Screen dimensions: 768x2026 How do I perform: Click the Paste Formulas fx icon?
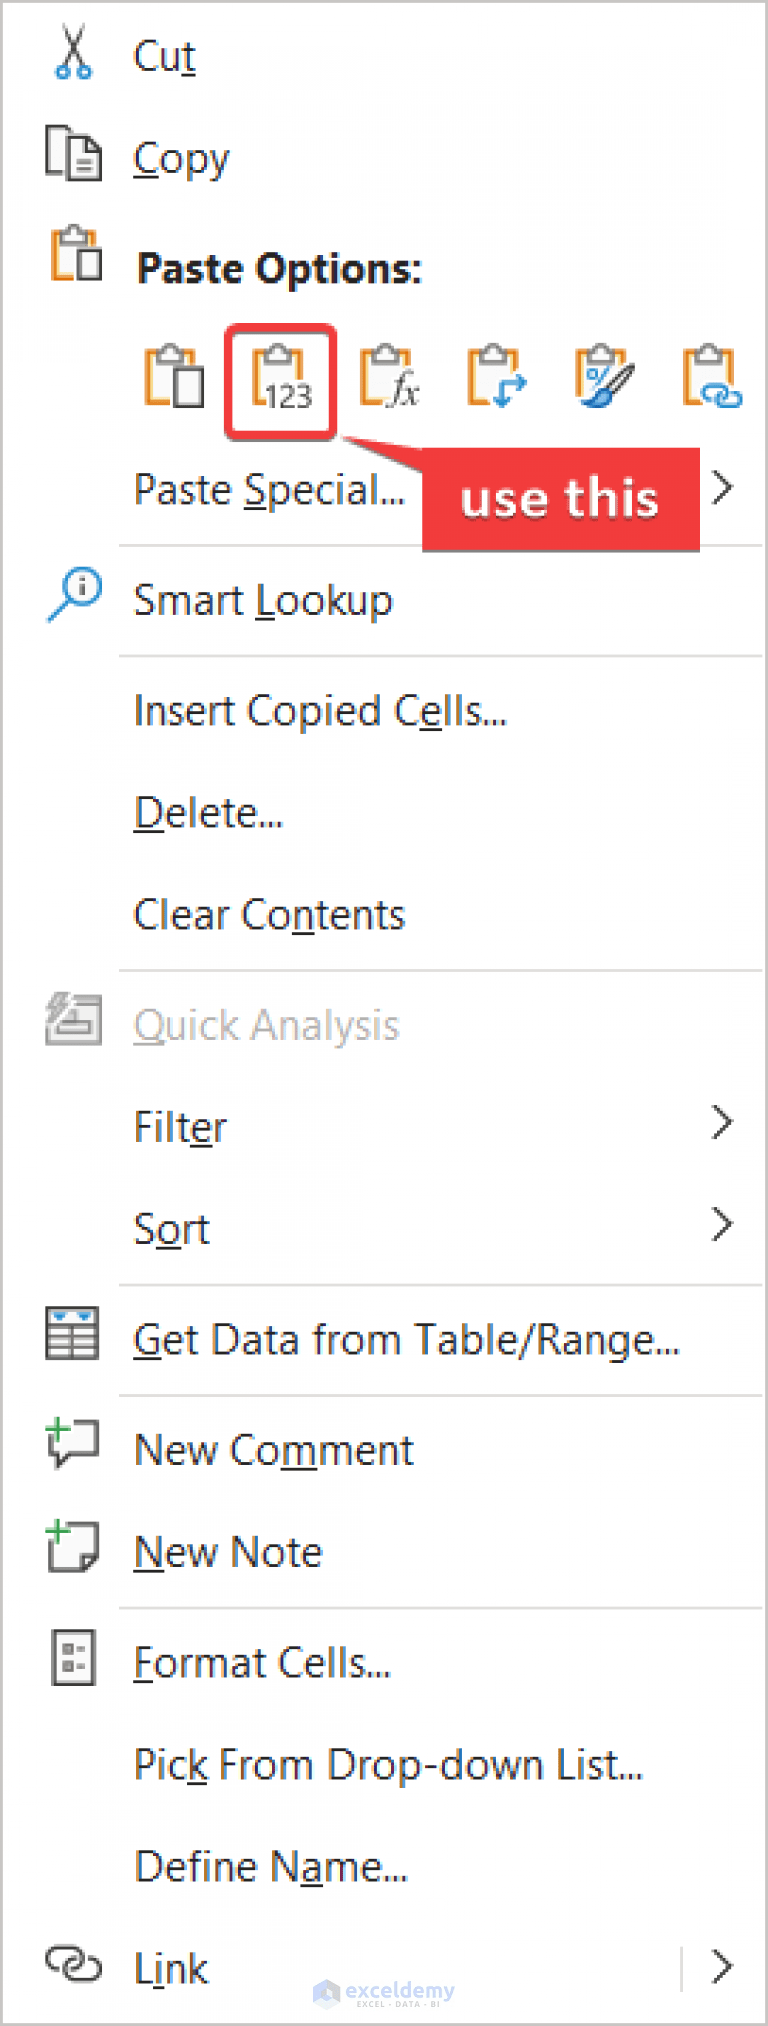pyautogui.click(x=390, y=380)
